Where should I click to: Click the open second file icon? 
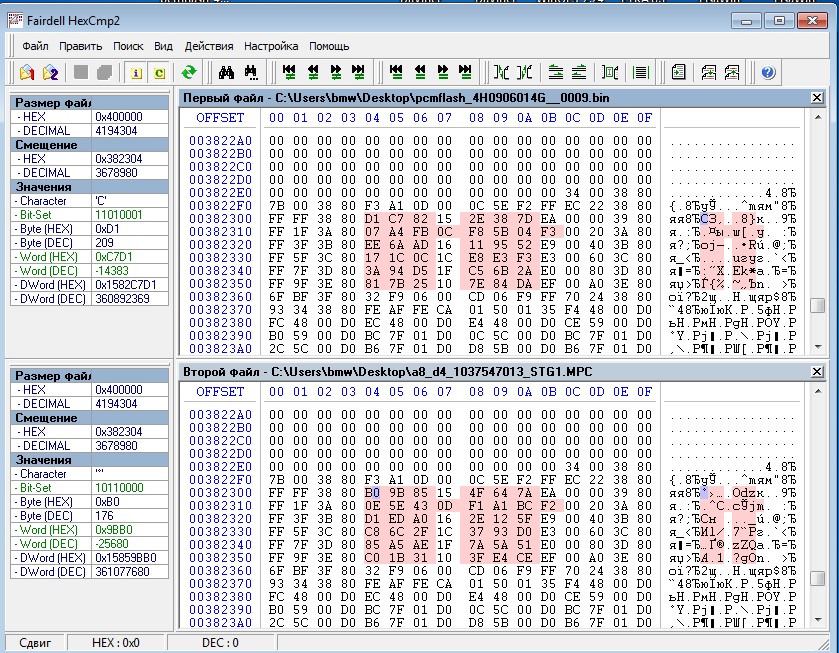click(50, 72)
